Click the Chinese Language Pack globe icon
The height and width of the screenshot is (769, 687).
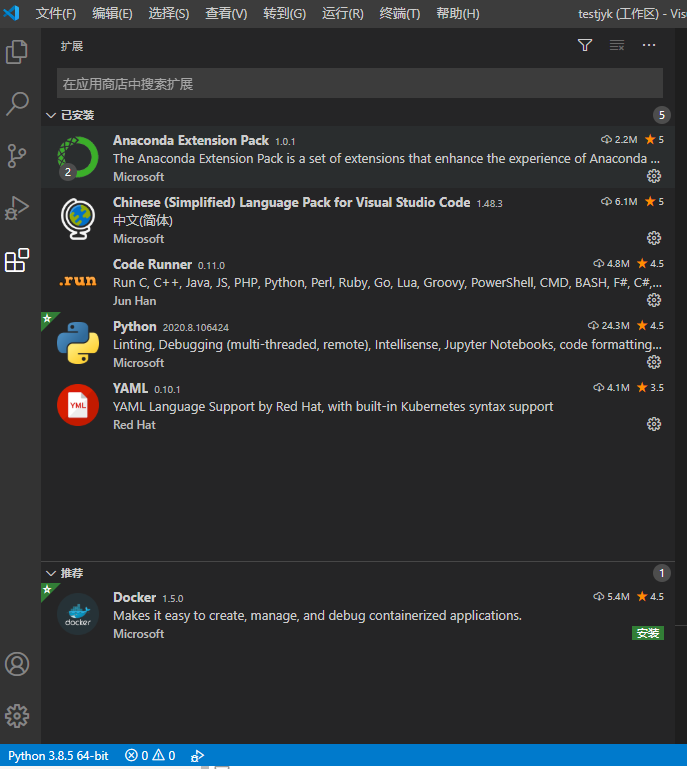(x=78, y=219)
